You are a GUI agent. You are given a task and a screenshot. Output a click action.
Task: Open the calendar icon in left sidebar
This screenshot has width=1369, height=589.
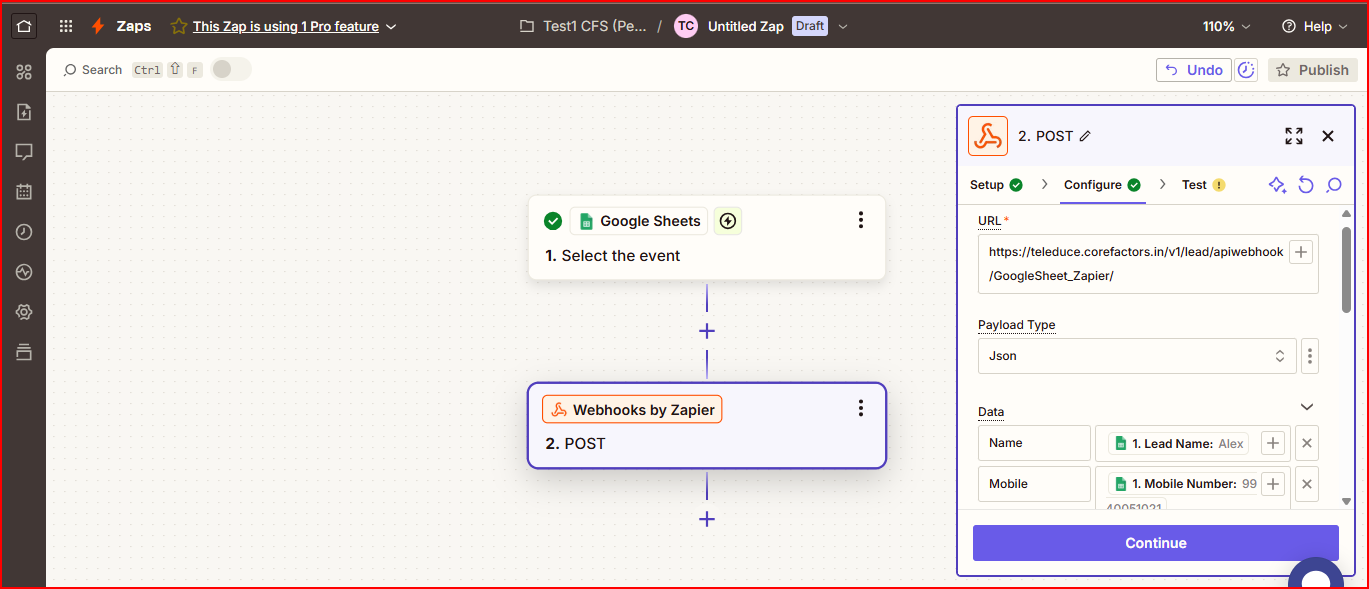(x=24, y=192)
